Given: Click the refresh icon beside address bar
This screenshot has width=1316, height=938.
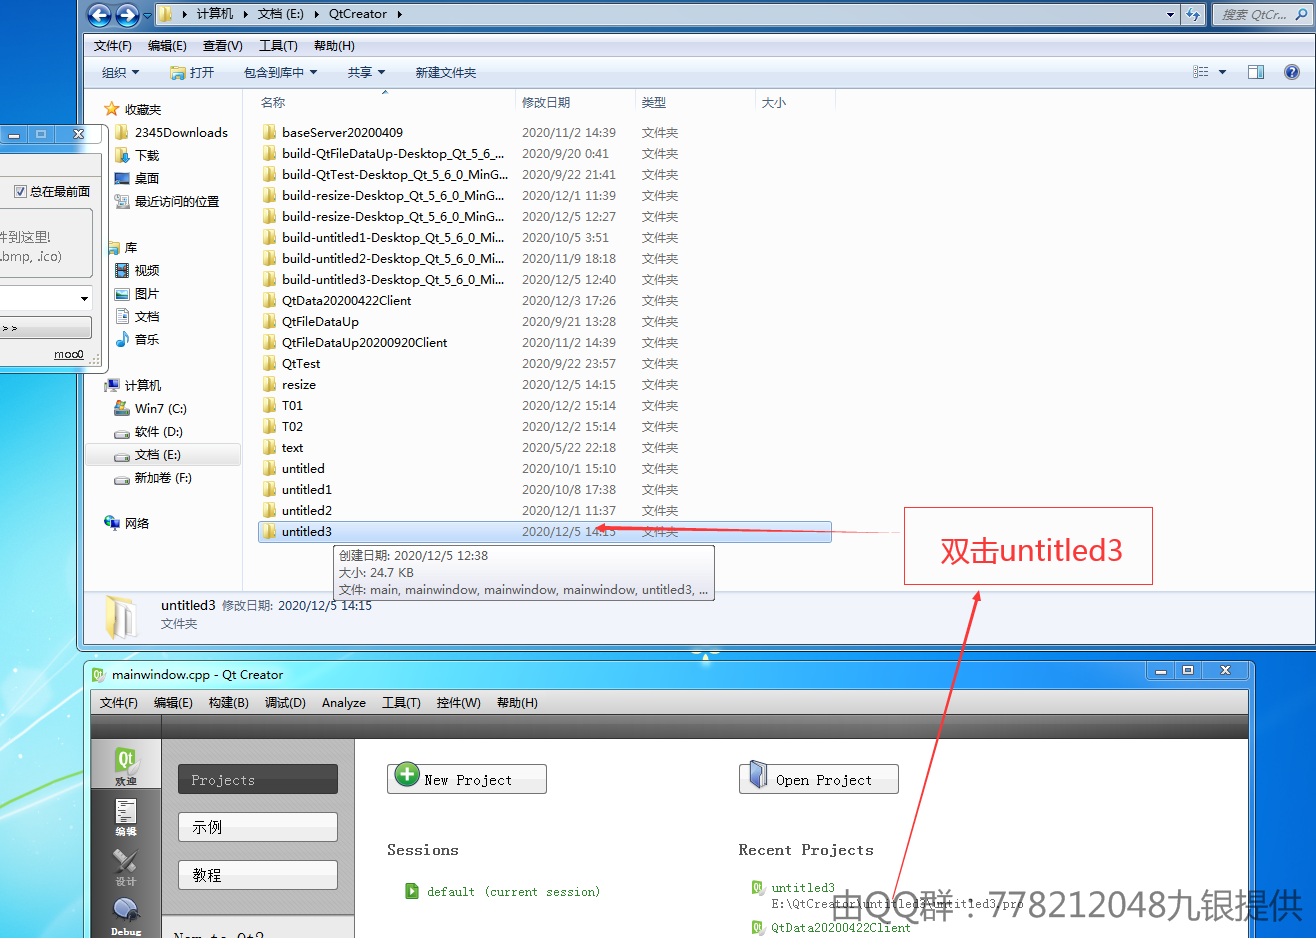Looking at the screenshot, I should coord(1192,15).
